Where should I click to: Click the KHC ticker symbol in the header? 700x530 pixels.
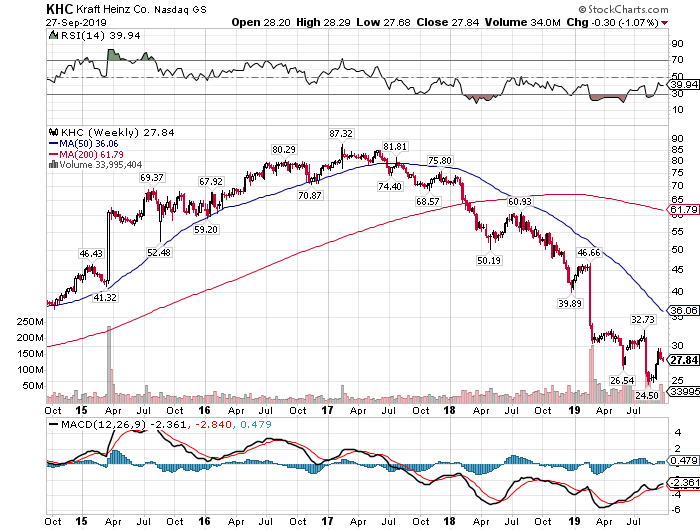point(59,9)
